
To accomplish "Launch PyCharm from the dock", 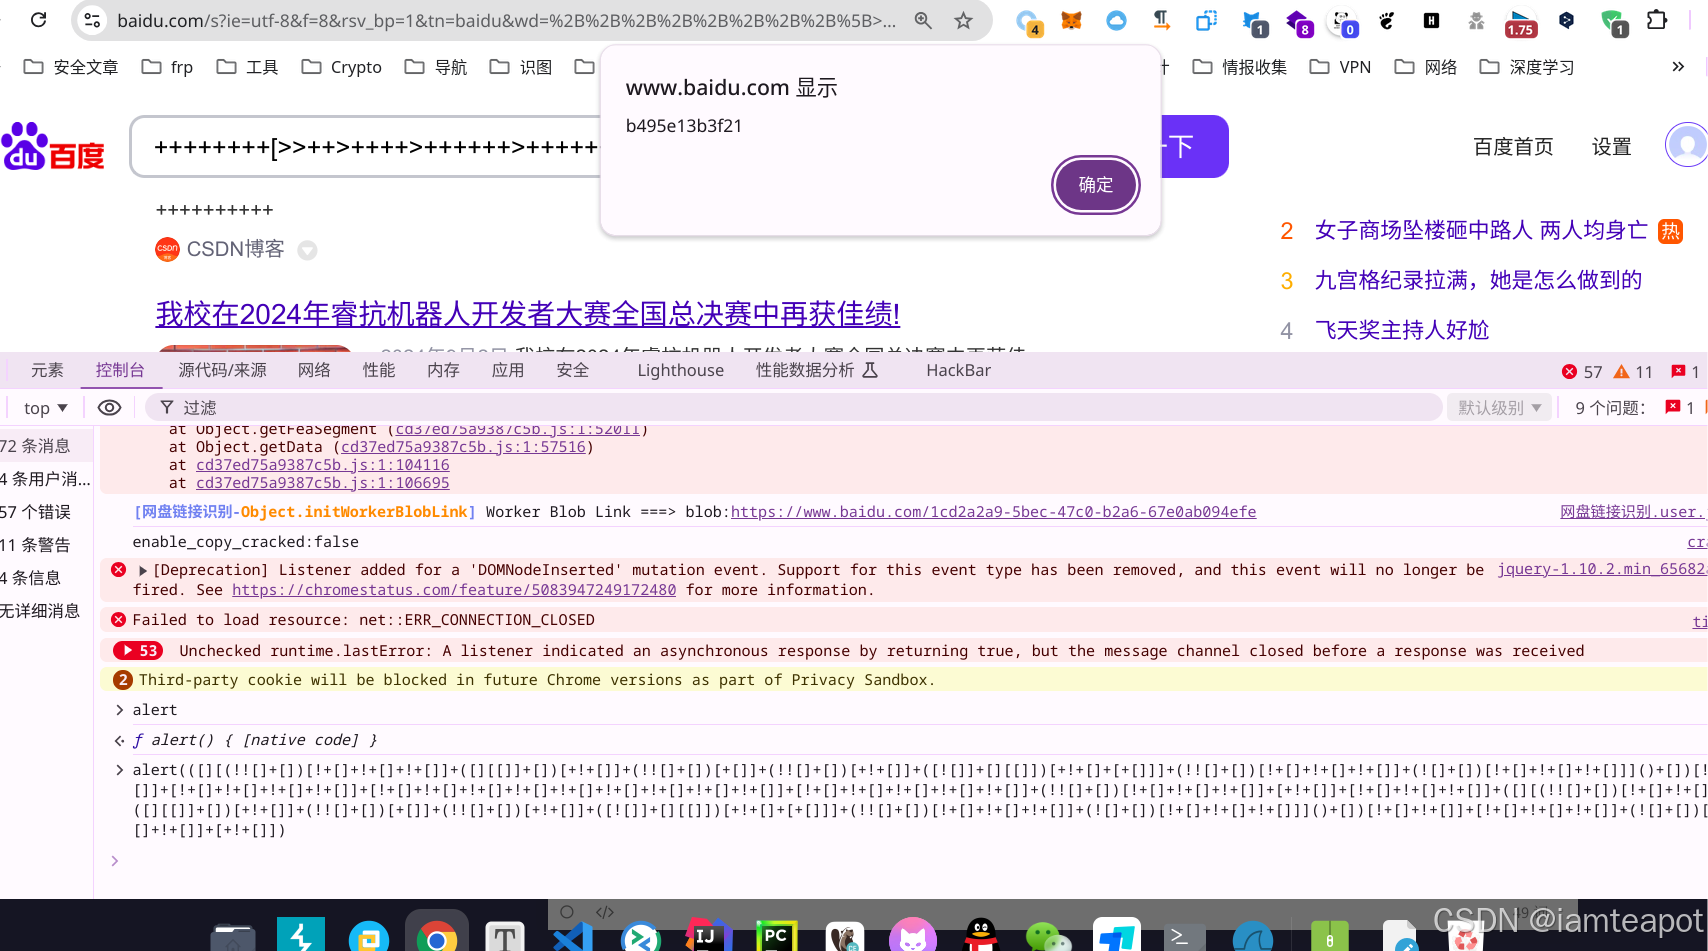I will (776, 936).
